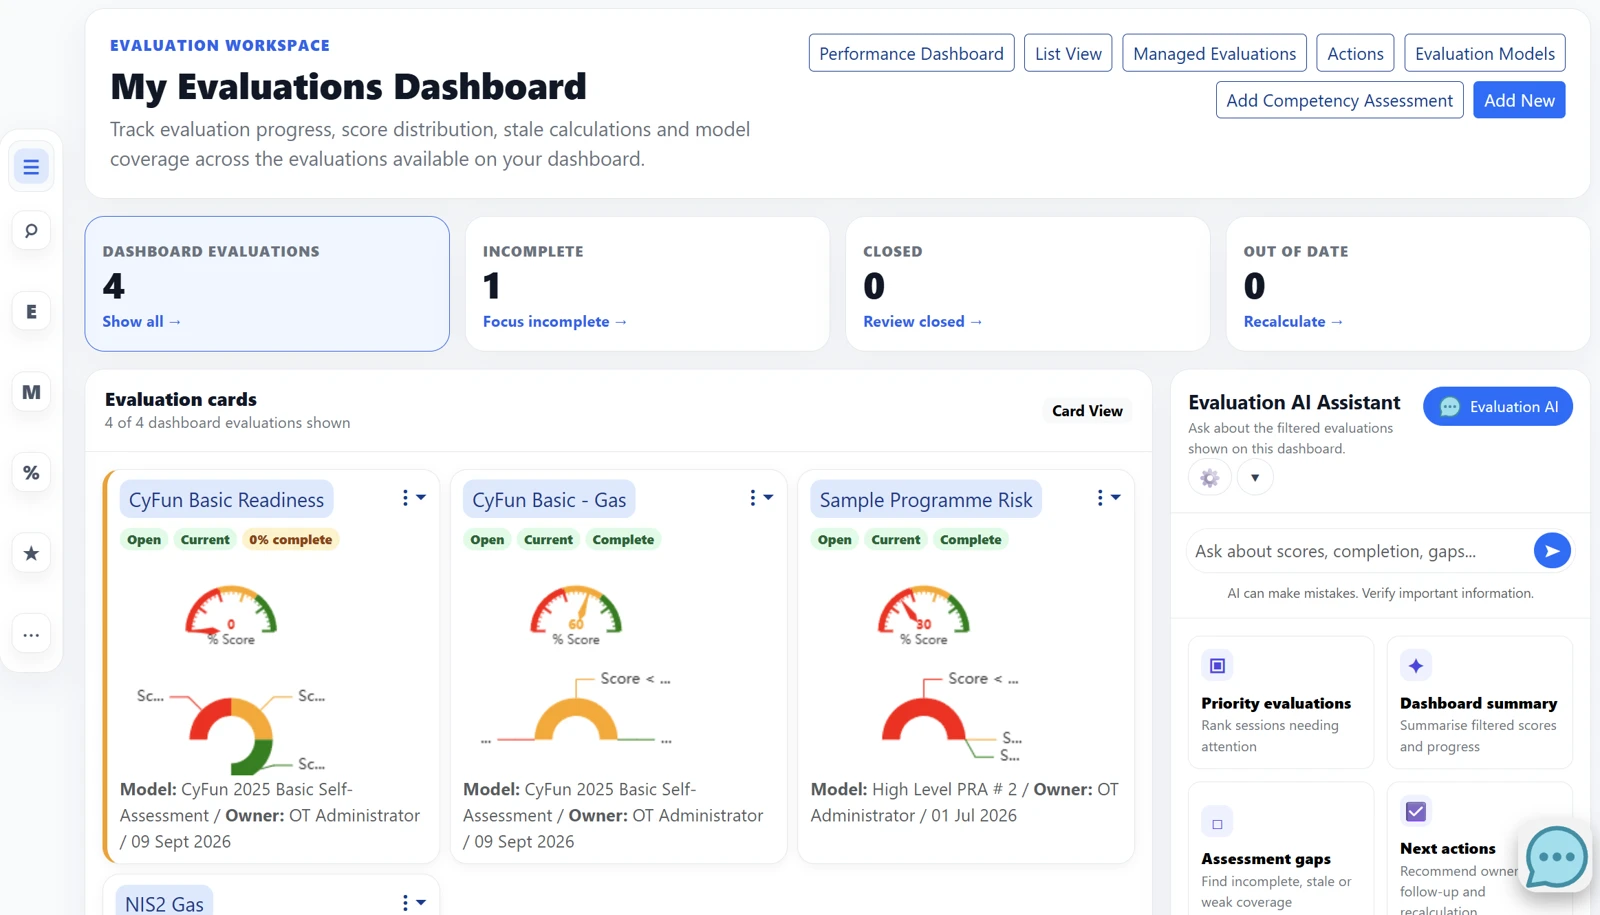Open CyFun Basic Readiness card options menu
Image resolution: width=1600 pixels, height=915 pixels.
click(413, 498)
